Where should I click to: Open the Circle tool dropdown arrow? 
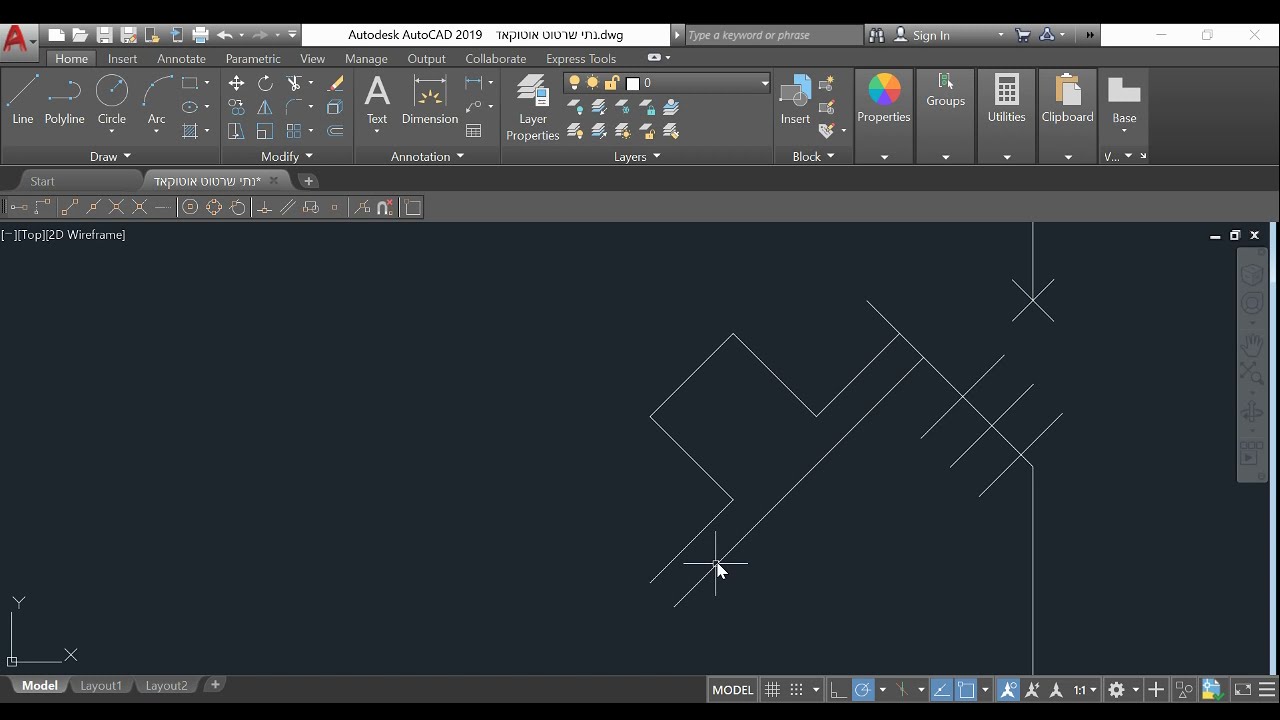pyautogui.click(x=111, y=132)
